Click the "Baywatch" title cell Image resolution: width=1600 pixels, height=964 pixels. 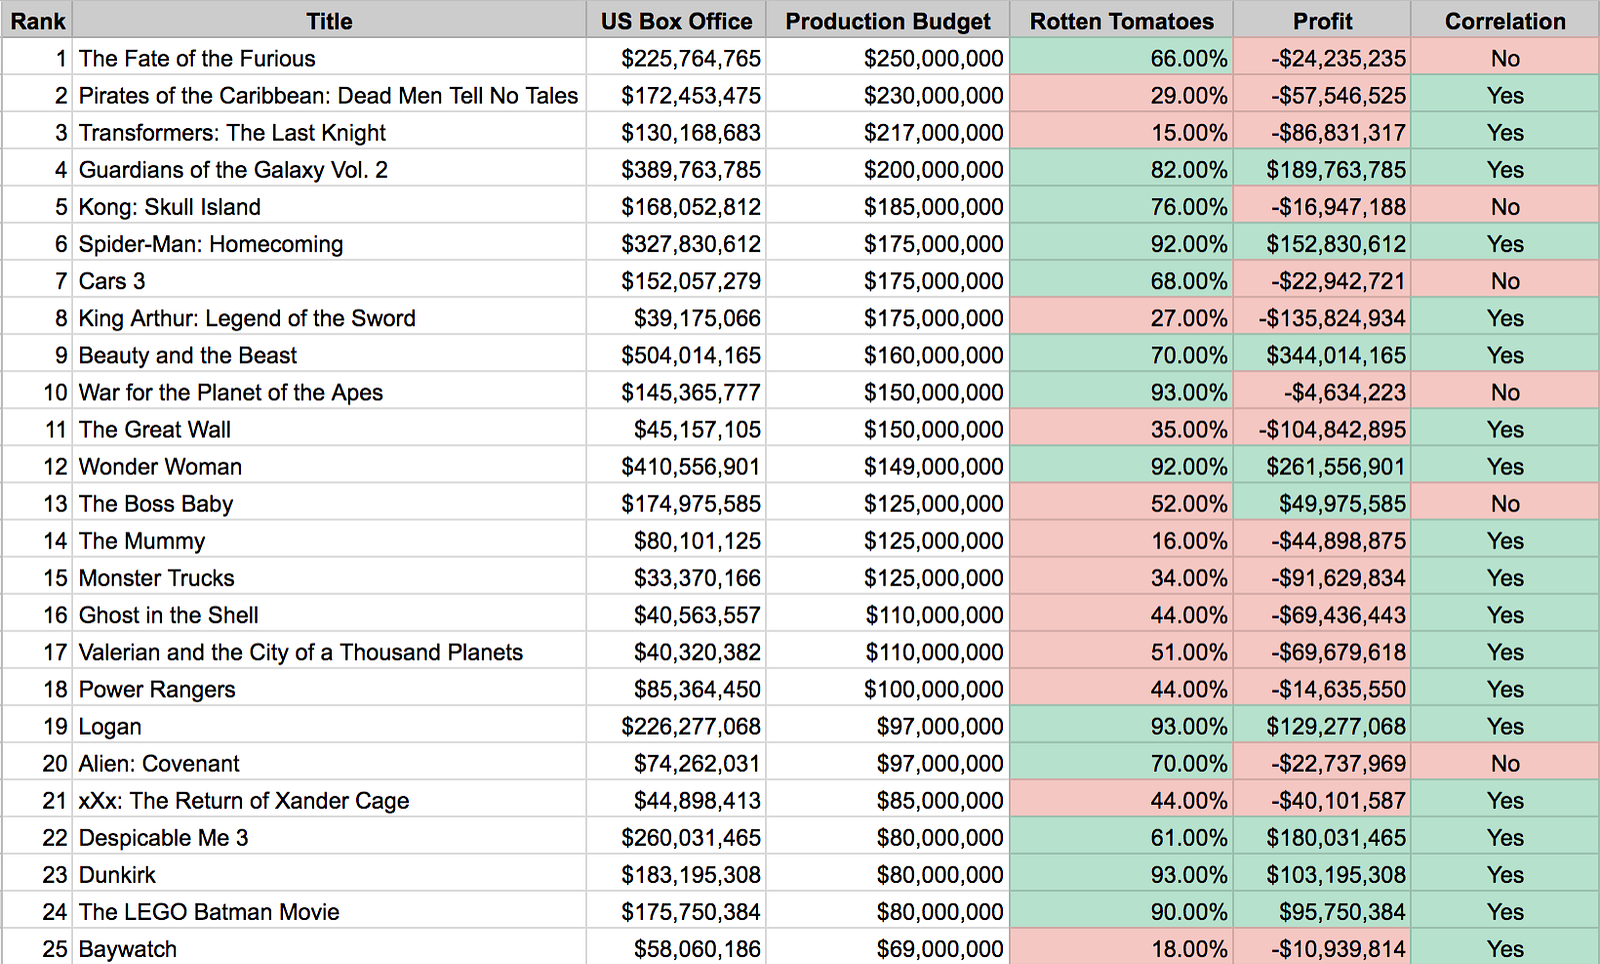pyautogui.click(x=329, y=947)
